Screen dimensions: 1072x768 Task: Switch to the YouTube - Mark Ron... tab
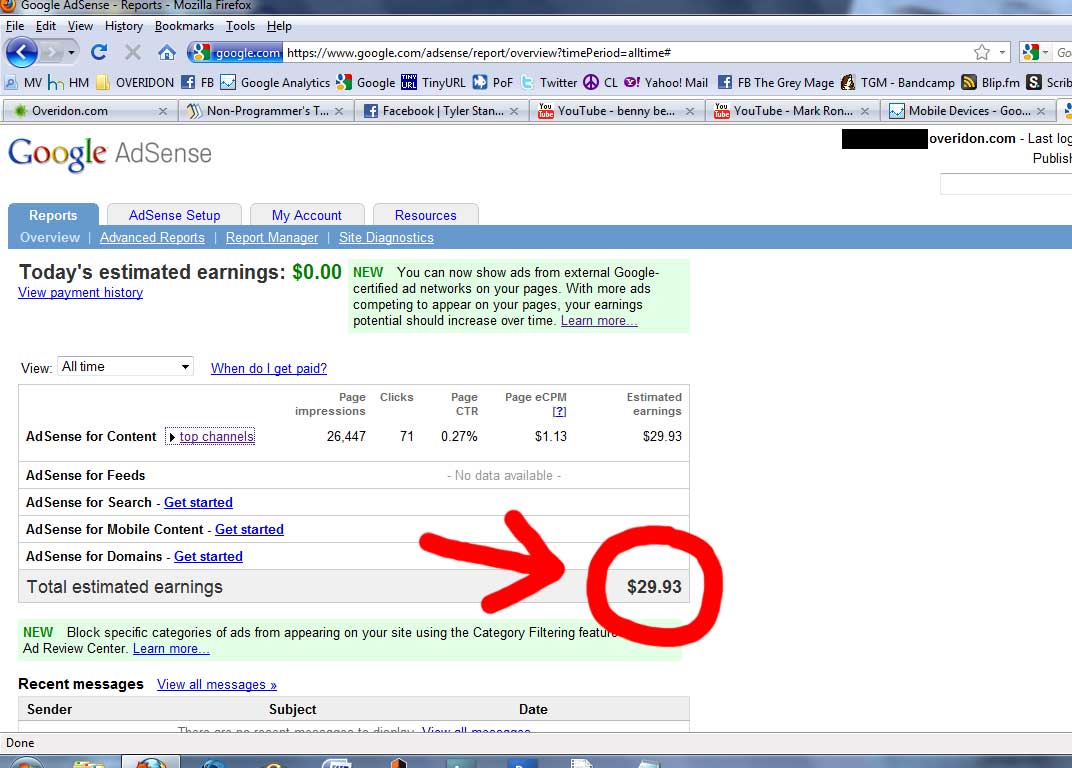(x=792, y=111)
